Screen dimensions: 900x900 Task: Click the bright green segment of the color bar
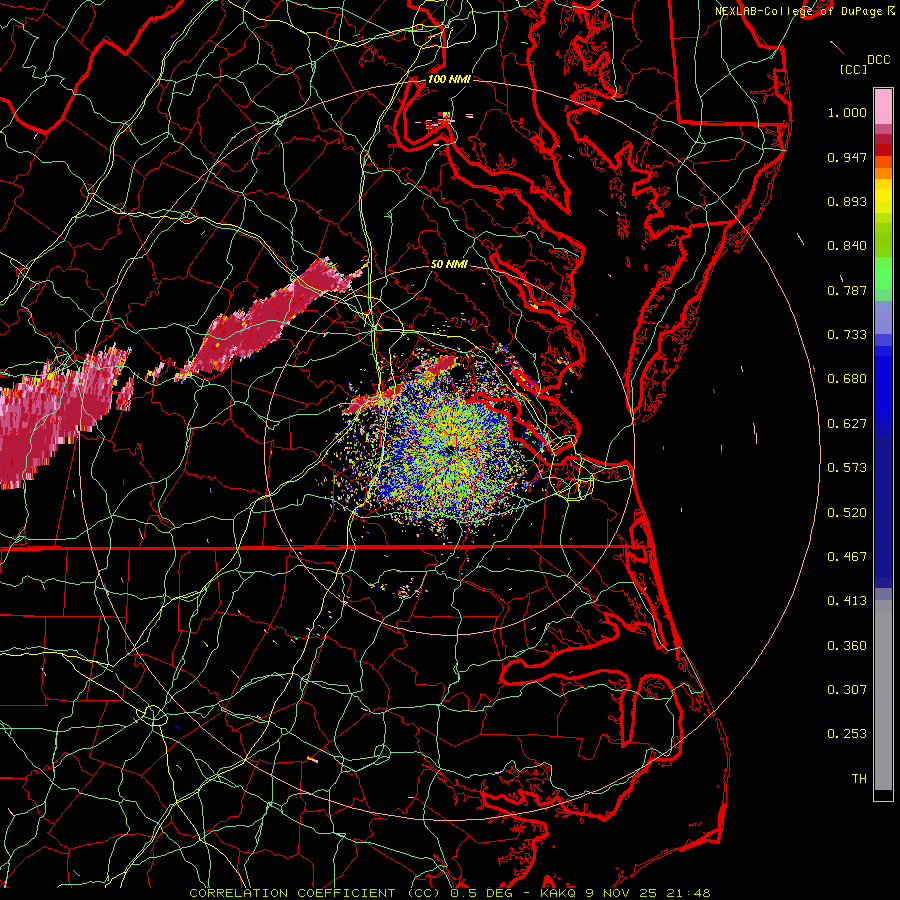pos(883,273)
